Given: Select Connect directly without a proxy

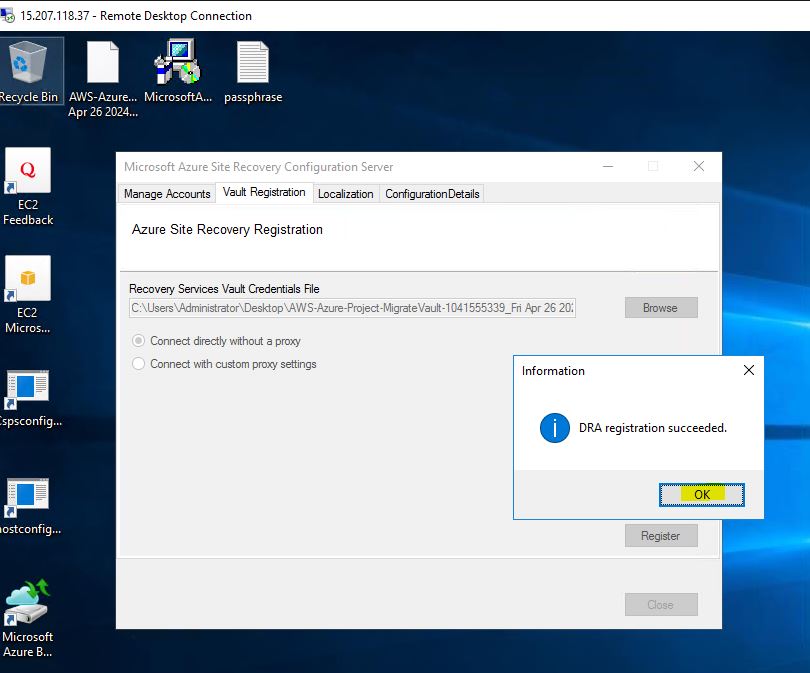Looking at the screenshot, I should (139, 341).
